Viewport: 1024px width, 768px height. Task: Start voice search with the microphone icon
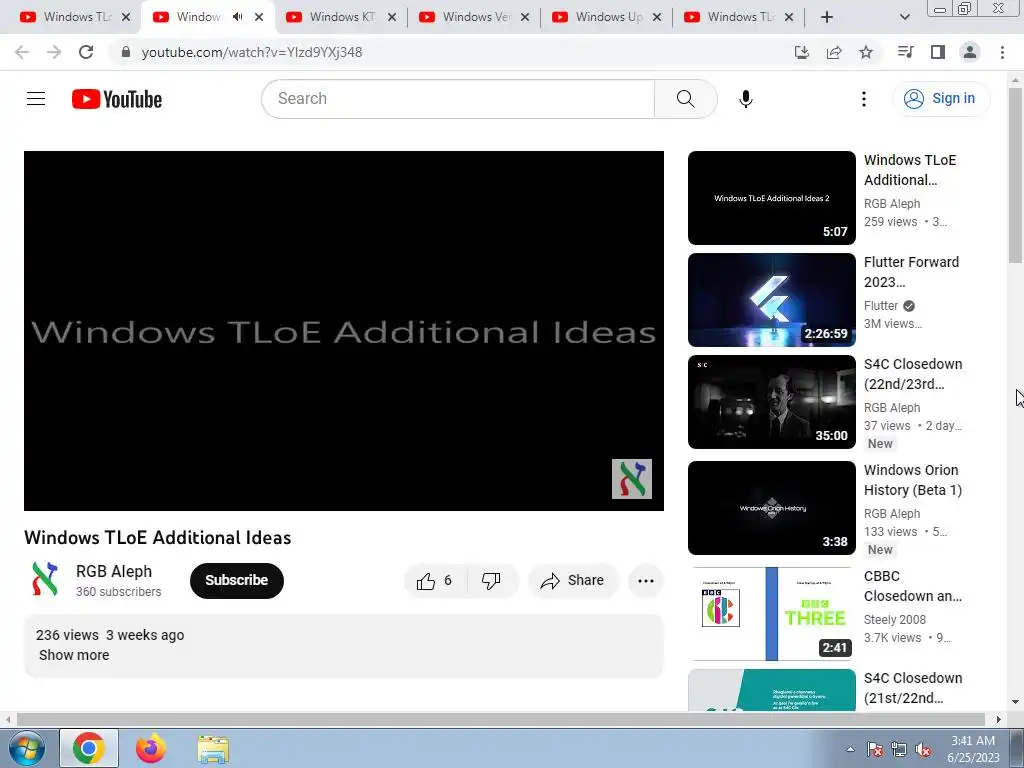pos(745,99)
